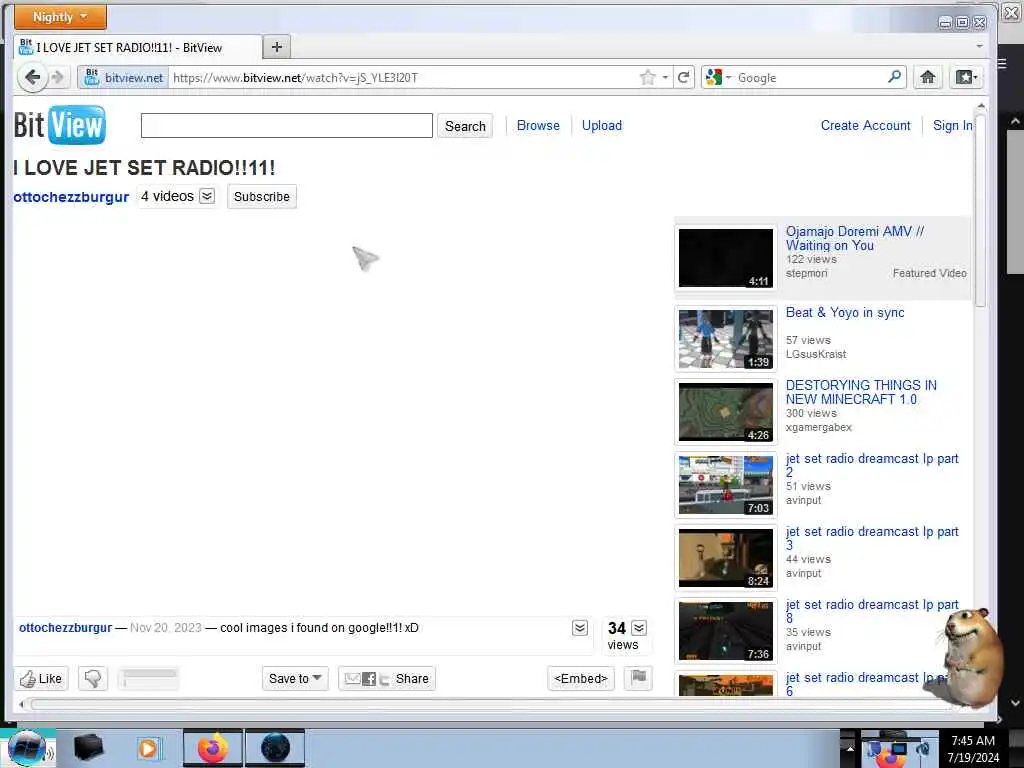Screen dimensions: 1024x768
Task: Click the BitView search input field
Action: click(287, 125)
